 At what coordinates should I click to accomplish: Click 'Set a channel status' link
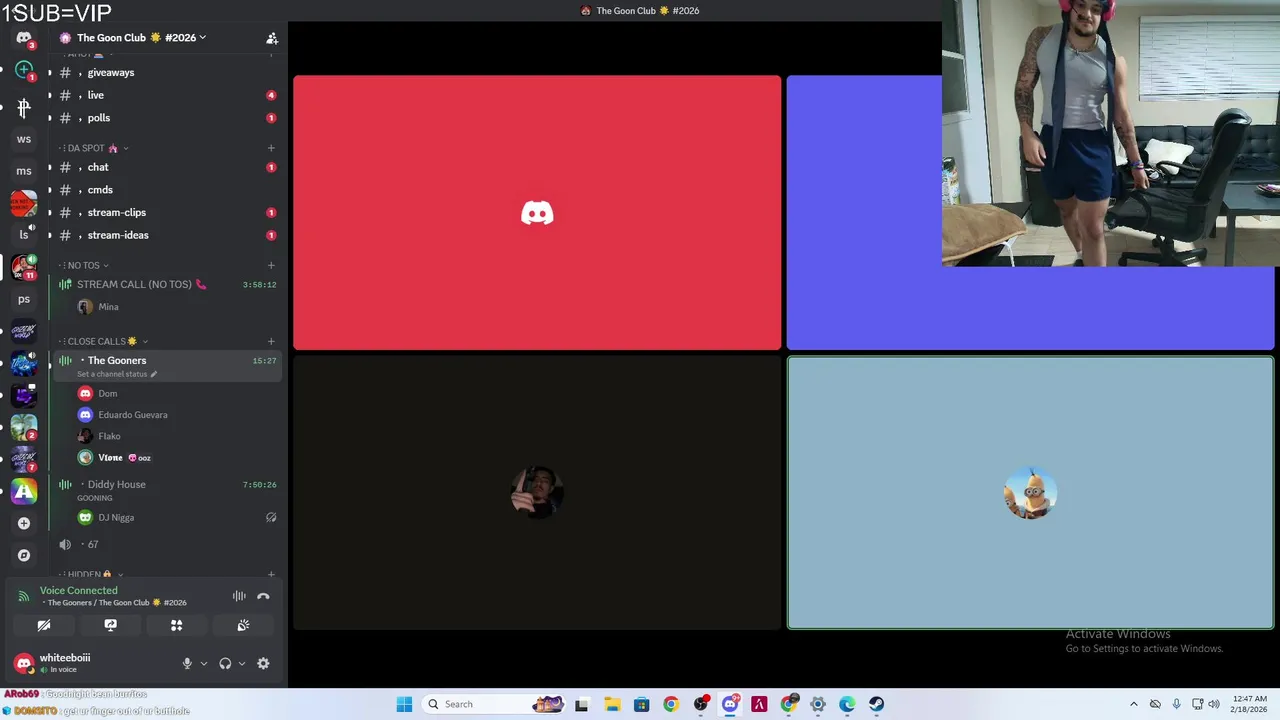coord(116,374)
